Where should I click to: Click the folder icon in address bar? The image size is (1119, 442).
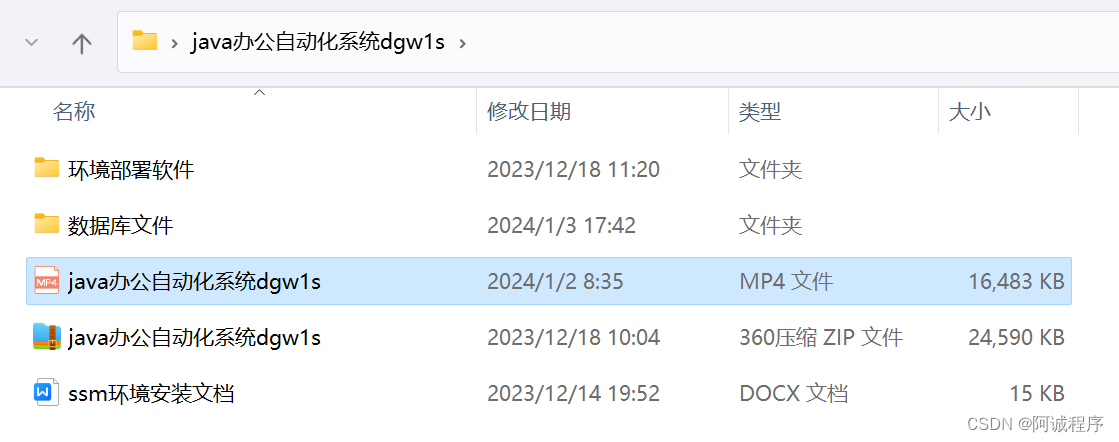[x=145, y=41]
